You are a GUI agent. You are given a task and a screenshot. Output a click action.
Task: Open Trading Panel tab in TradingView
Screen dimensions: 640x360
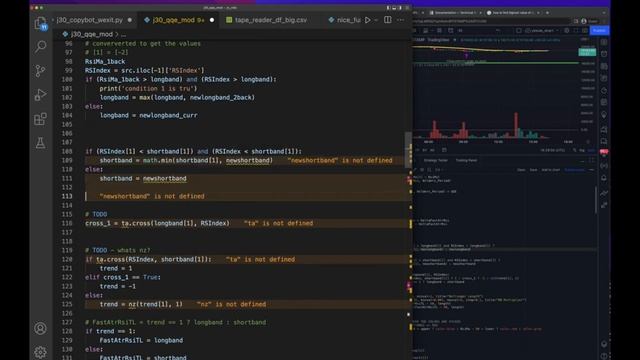click(467, 160)
